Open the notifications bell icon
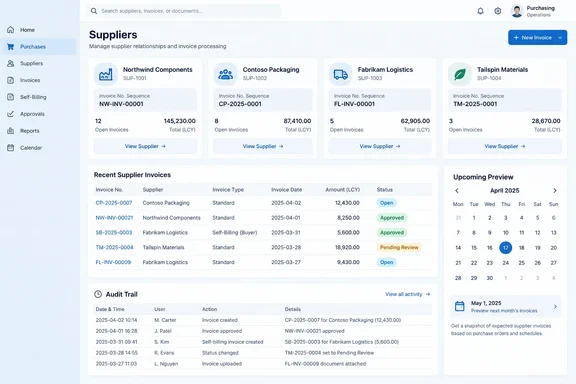Image resolution: width=576 pixels, height=384 pixels. [480, 11]
